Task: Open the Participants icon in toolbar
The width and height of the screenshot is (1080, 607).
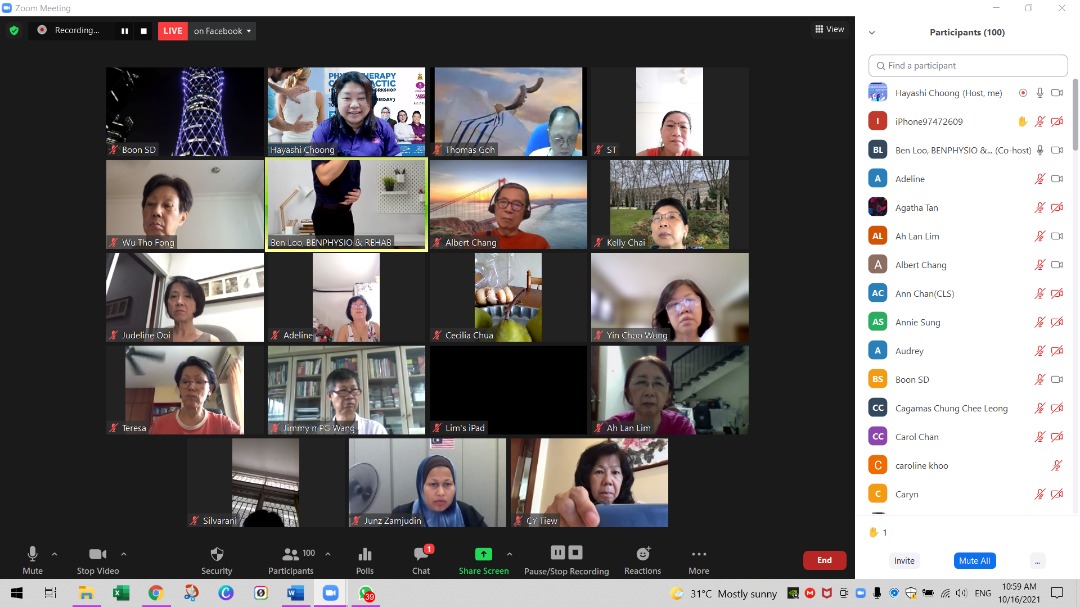Action: [291, 554]
